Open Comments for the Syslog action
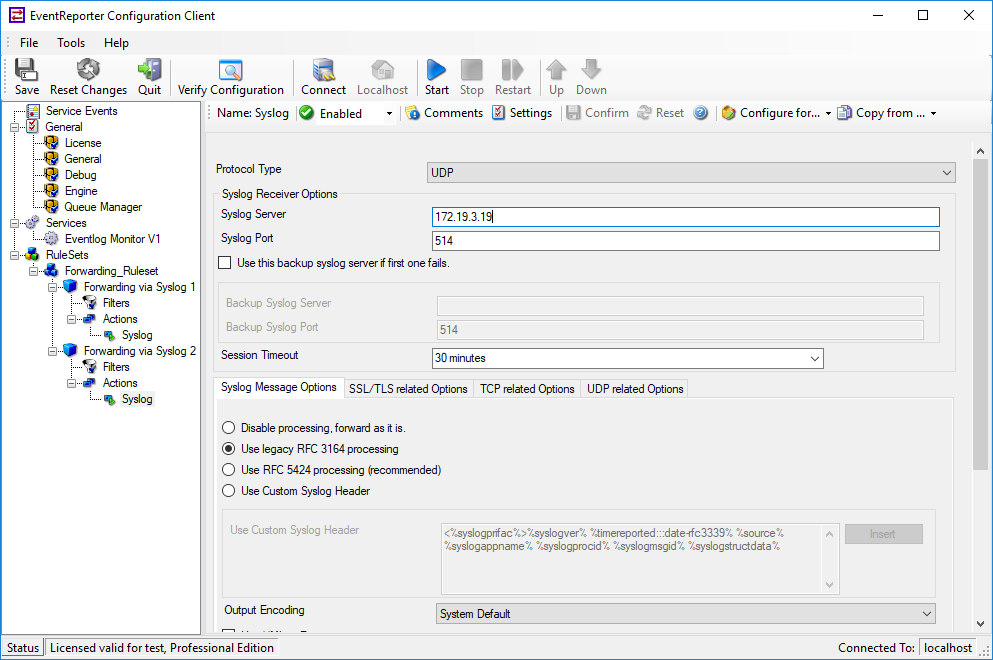The image size is (993, 660). pos(444,113)
